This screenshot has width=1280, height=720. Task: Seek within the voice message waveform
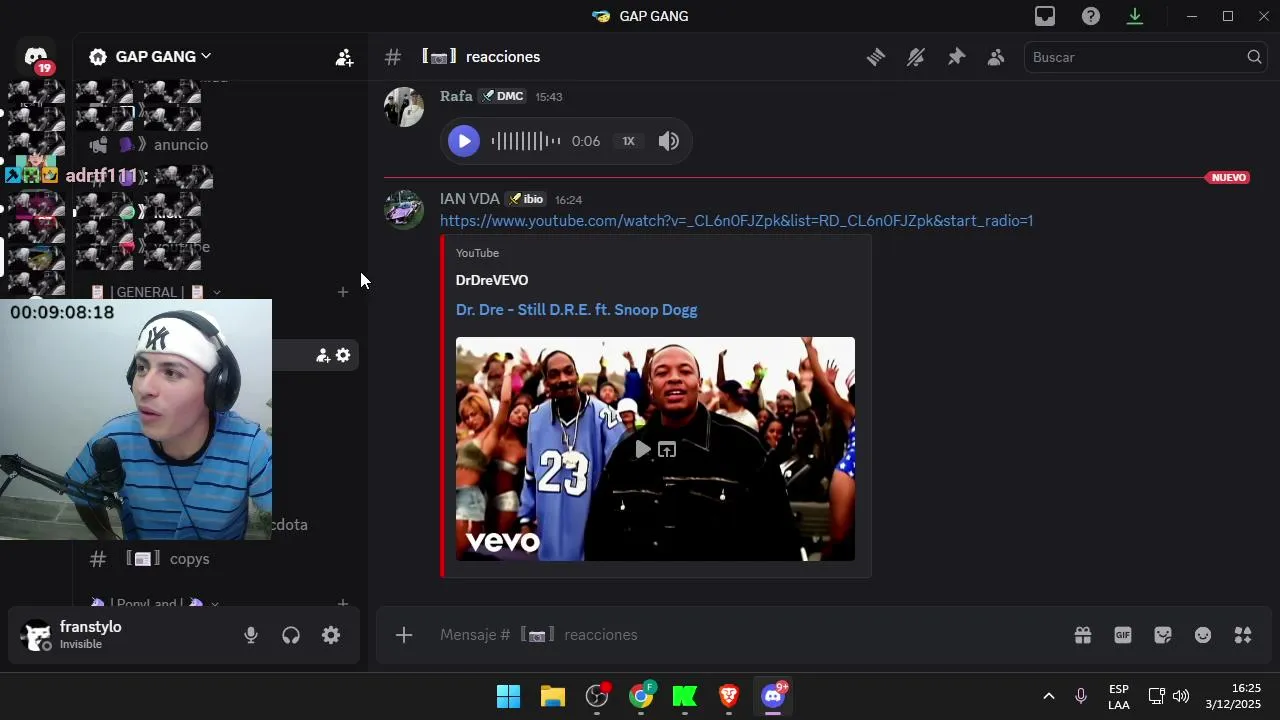point(525,141)
